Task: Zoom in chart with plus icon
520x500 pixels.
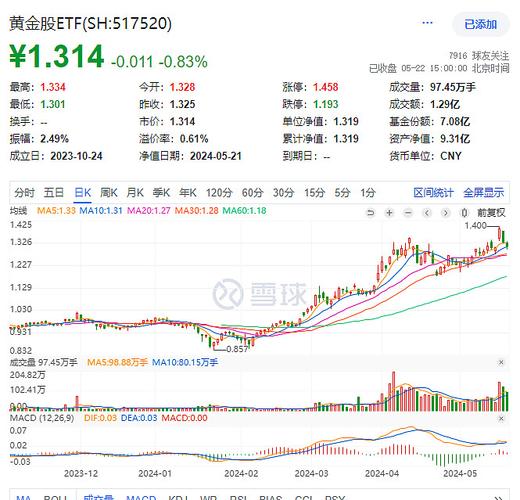Action: coord(389,212)
